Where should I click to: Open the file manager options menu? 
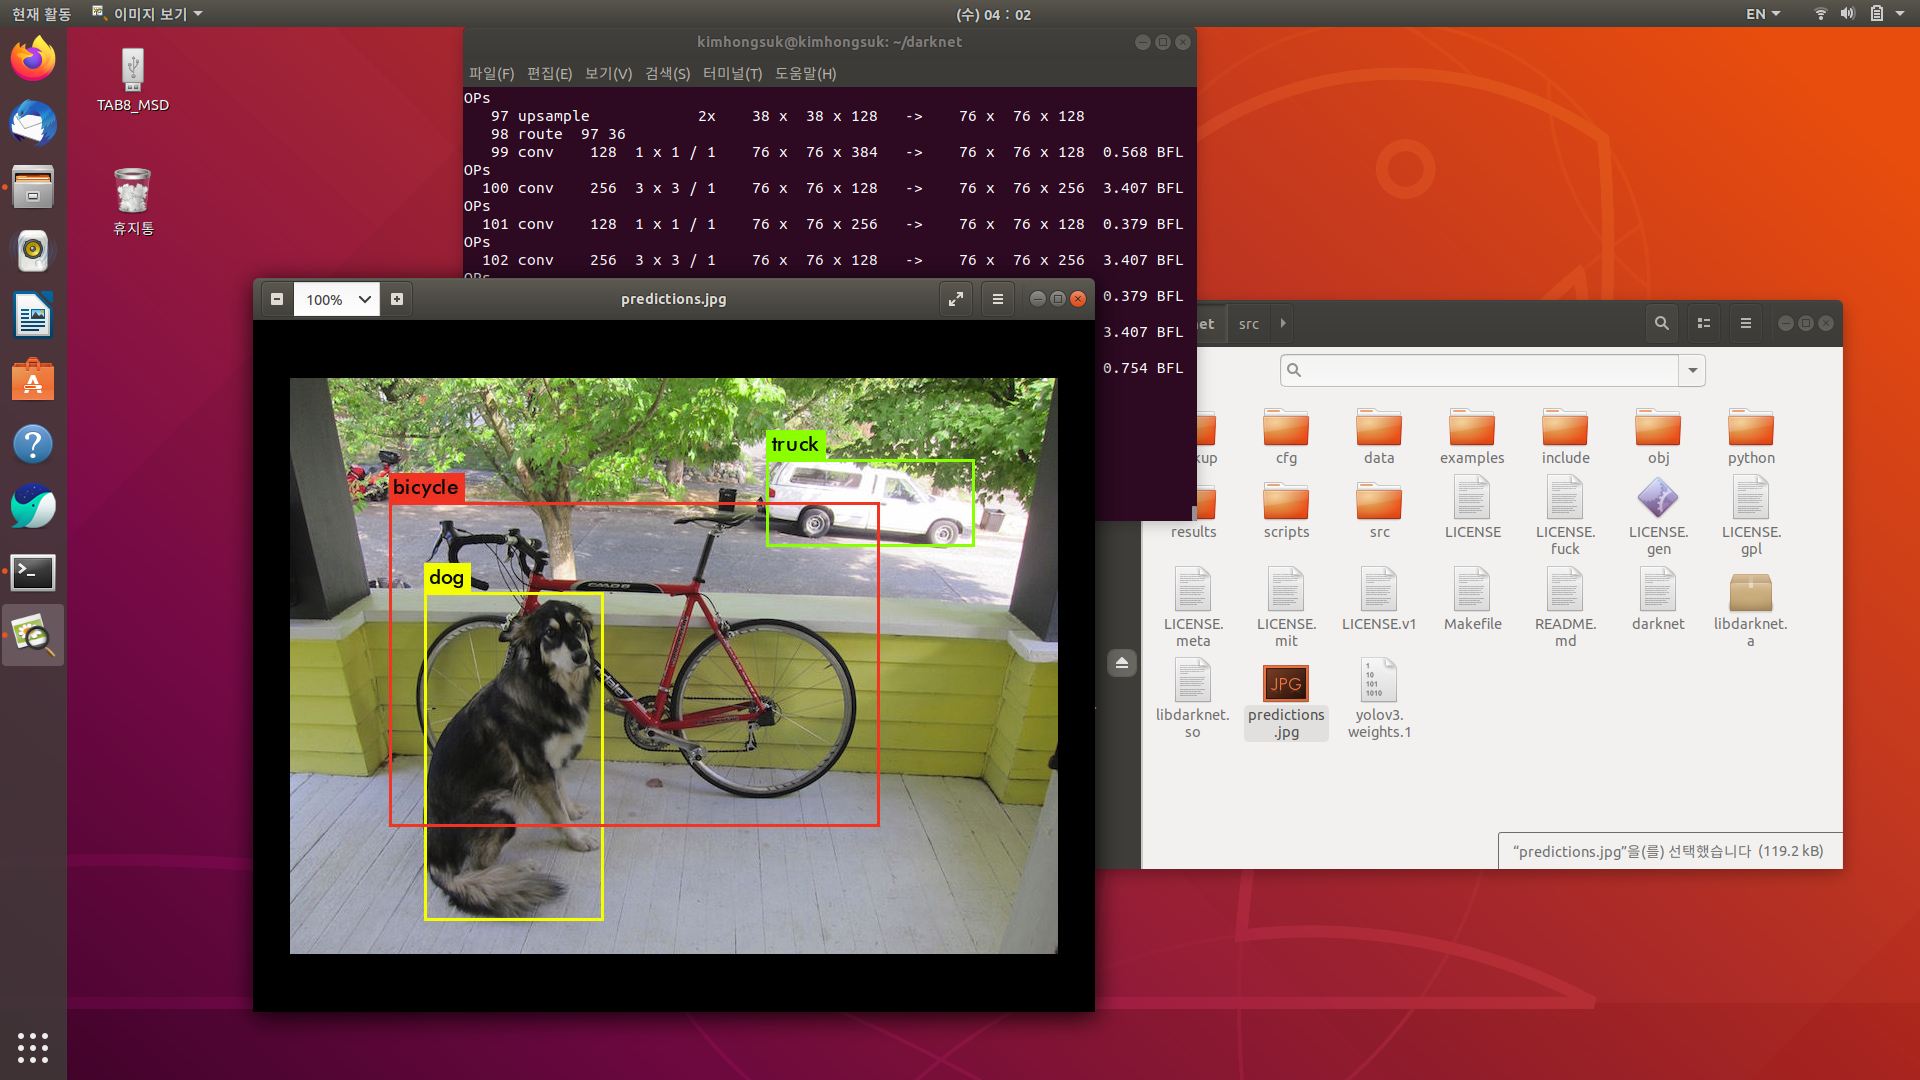(x=1746, y=323)
